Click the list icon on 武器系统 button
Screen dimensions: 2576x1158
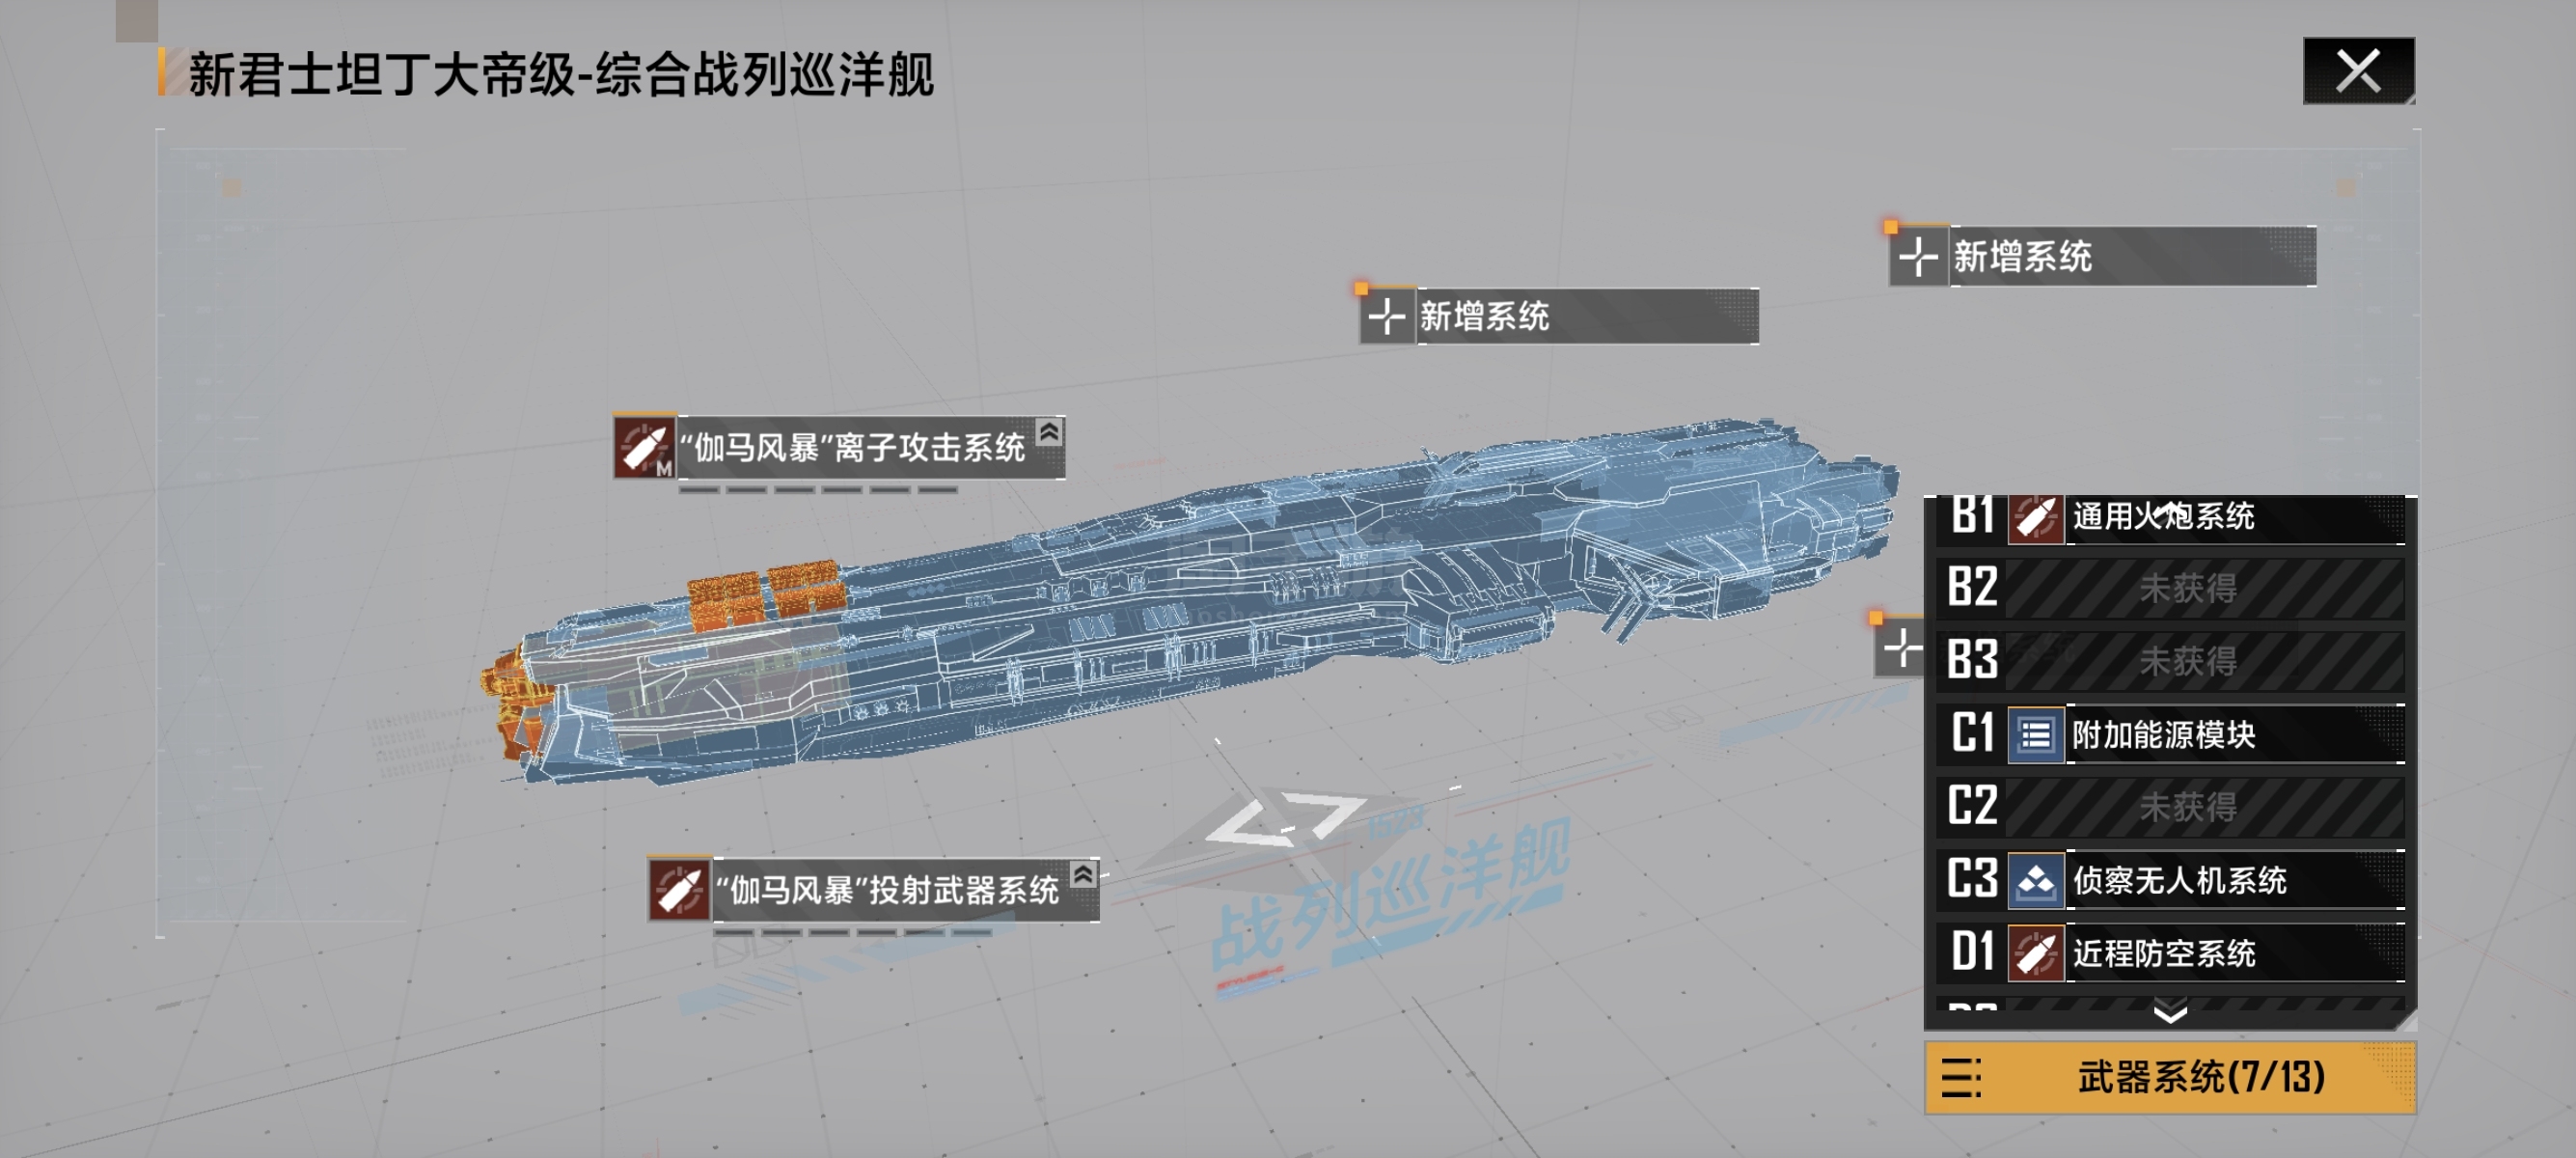[x=1961, y=1078]
